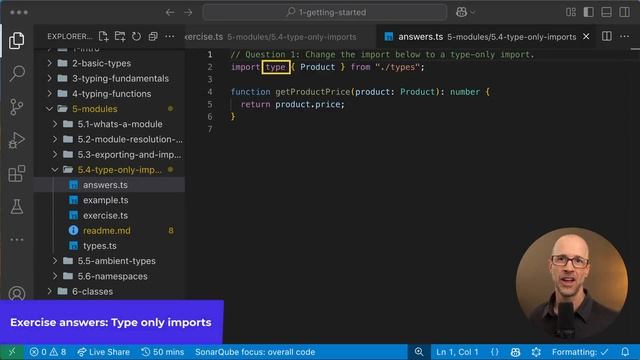Start Live Share session from status bar
Viewport: 640px width, 360px height.
coord(104,352)
